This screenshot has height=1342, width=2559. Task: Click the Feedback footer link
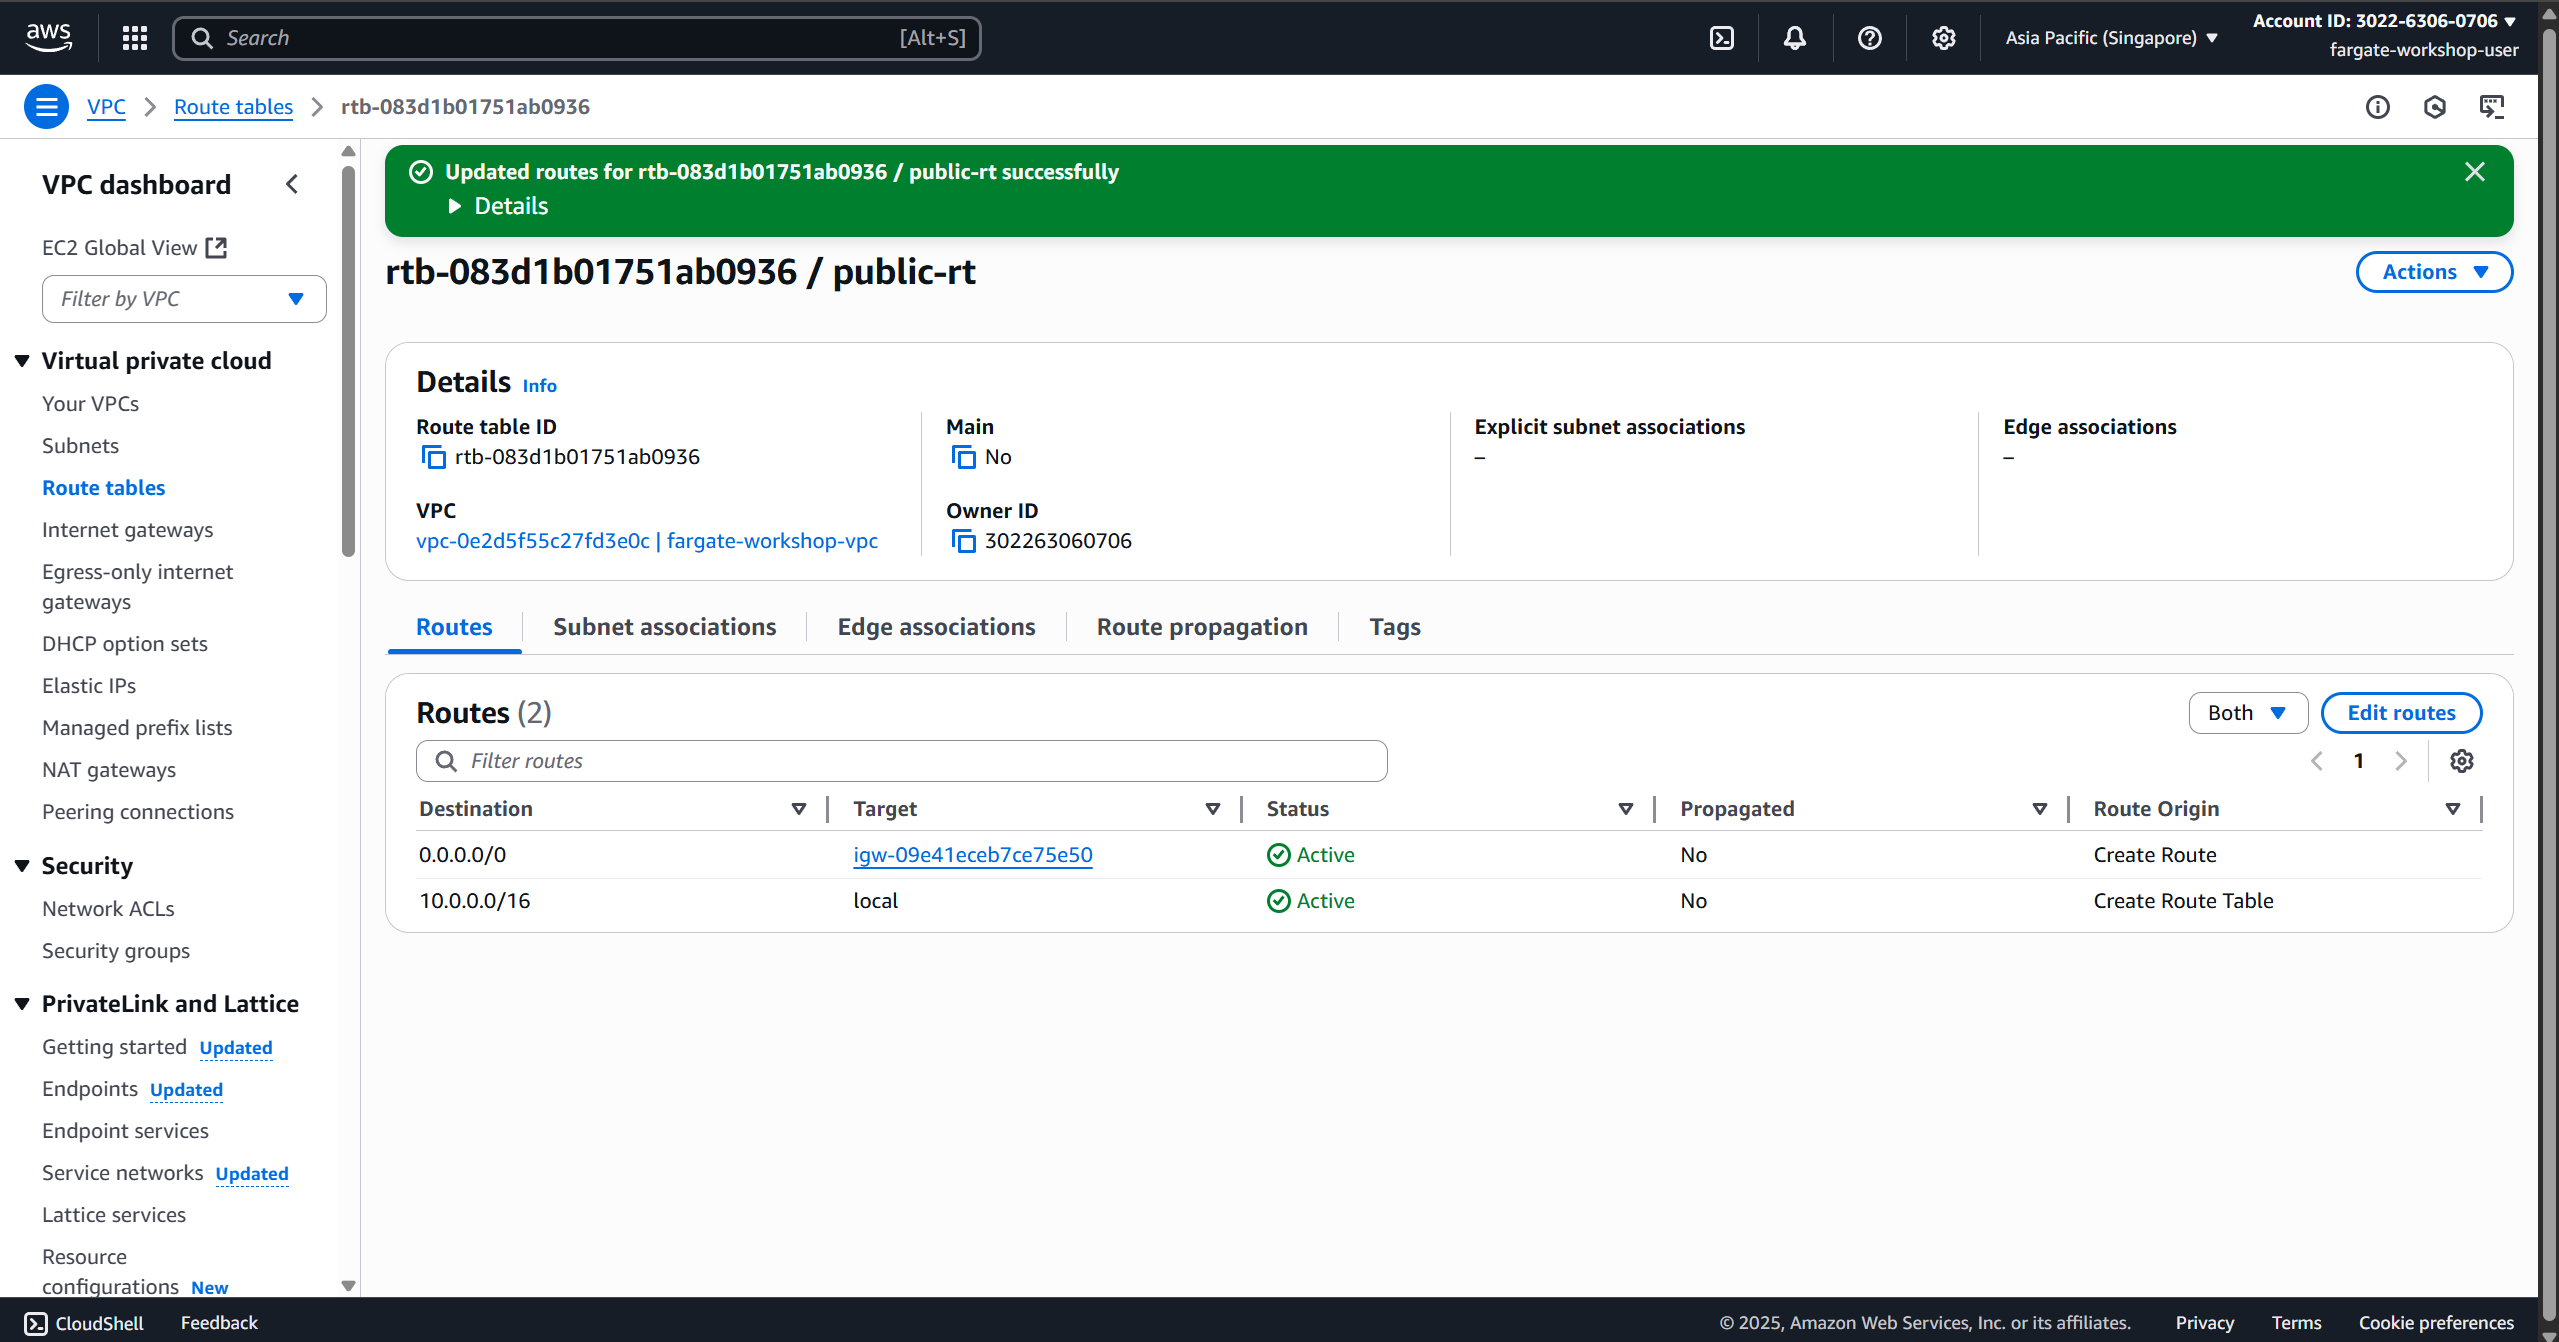tap(219, 1323)
